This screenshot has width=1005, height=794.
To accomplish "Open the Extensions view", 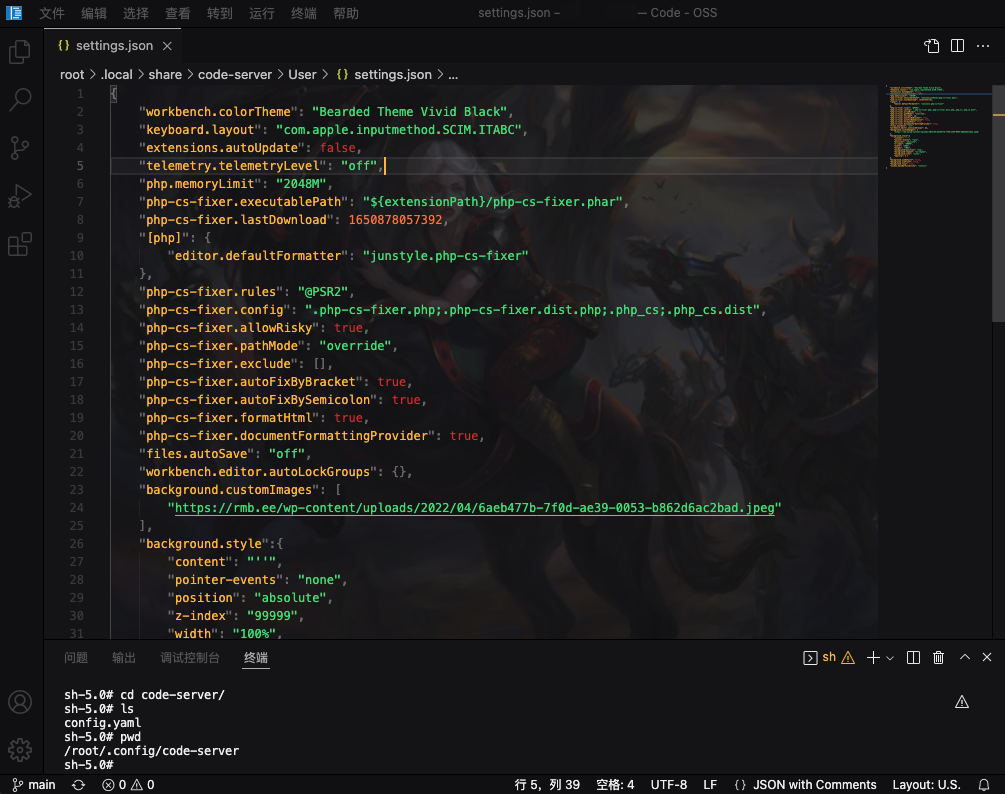I will coord(20,244).
